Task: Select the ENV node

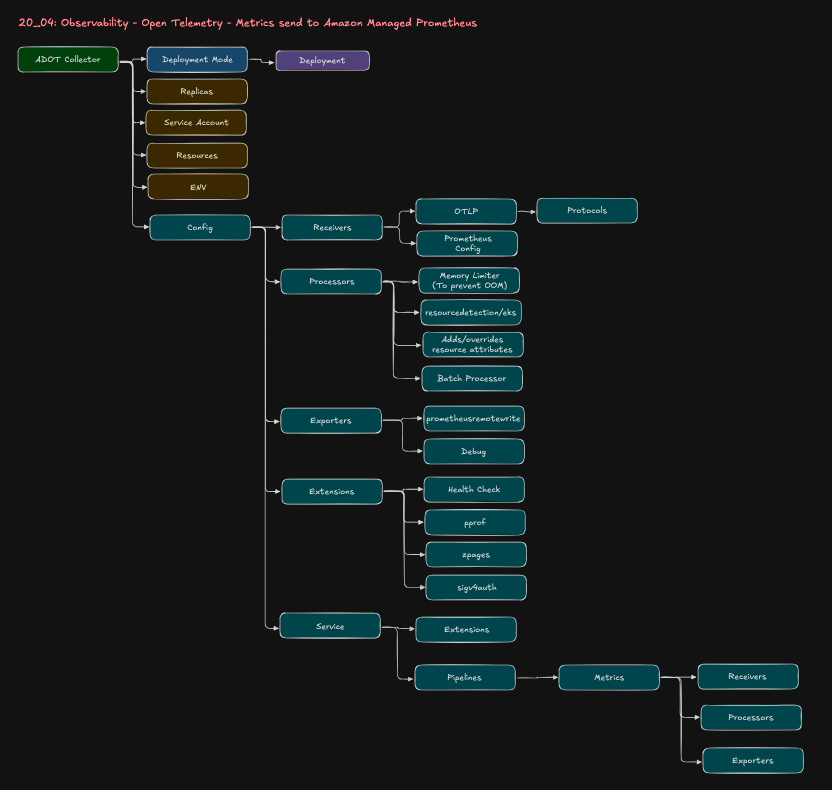Action: pos(196,186)
